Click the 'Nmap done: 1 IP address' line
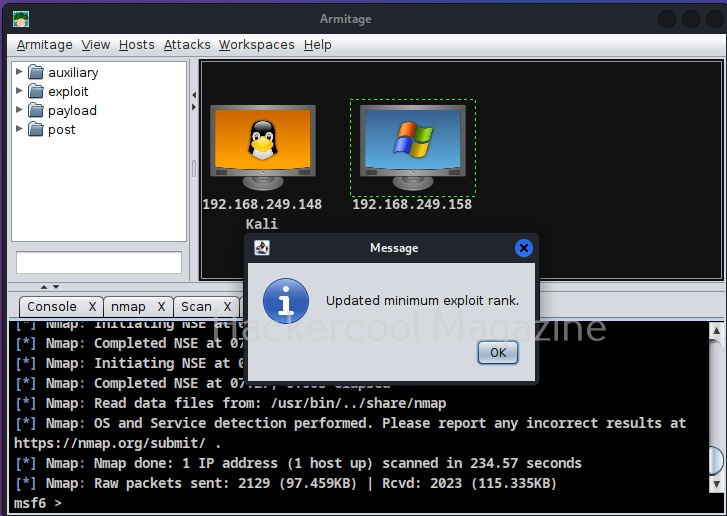 coord(298,463)
